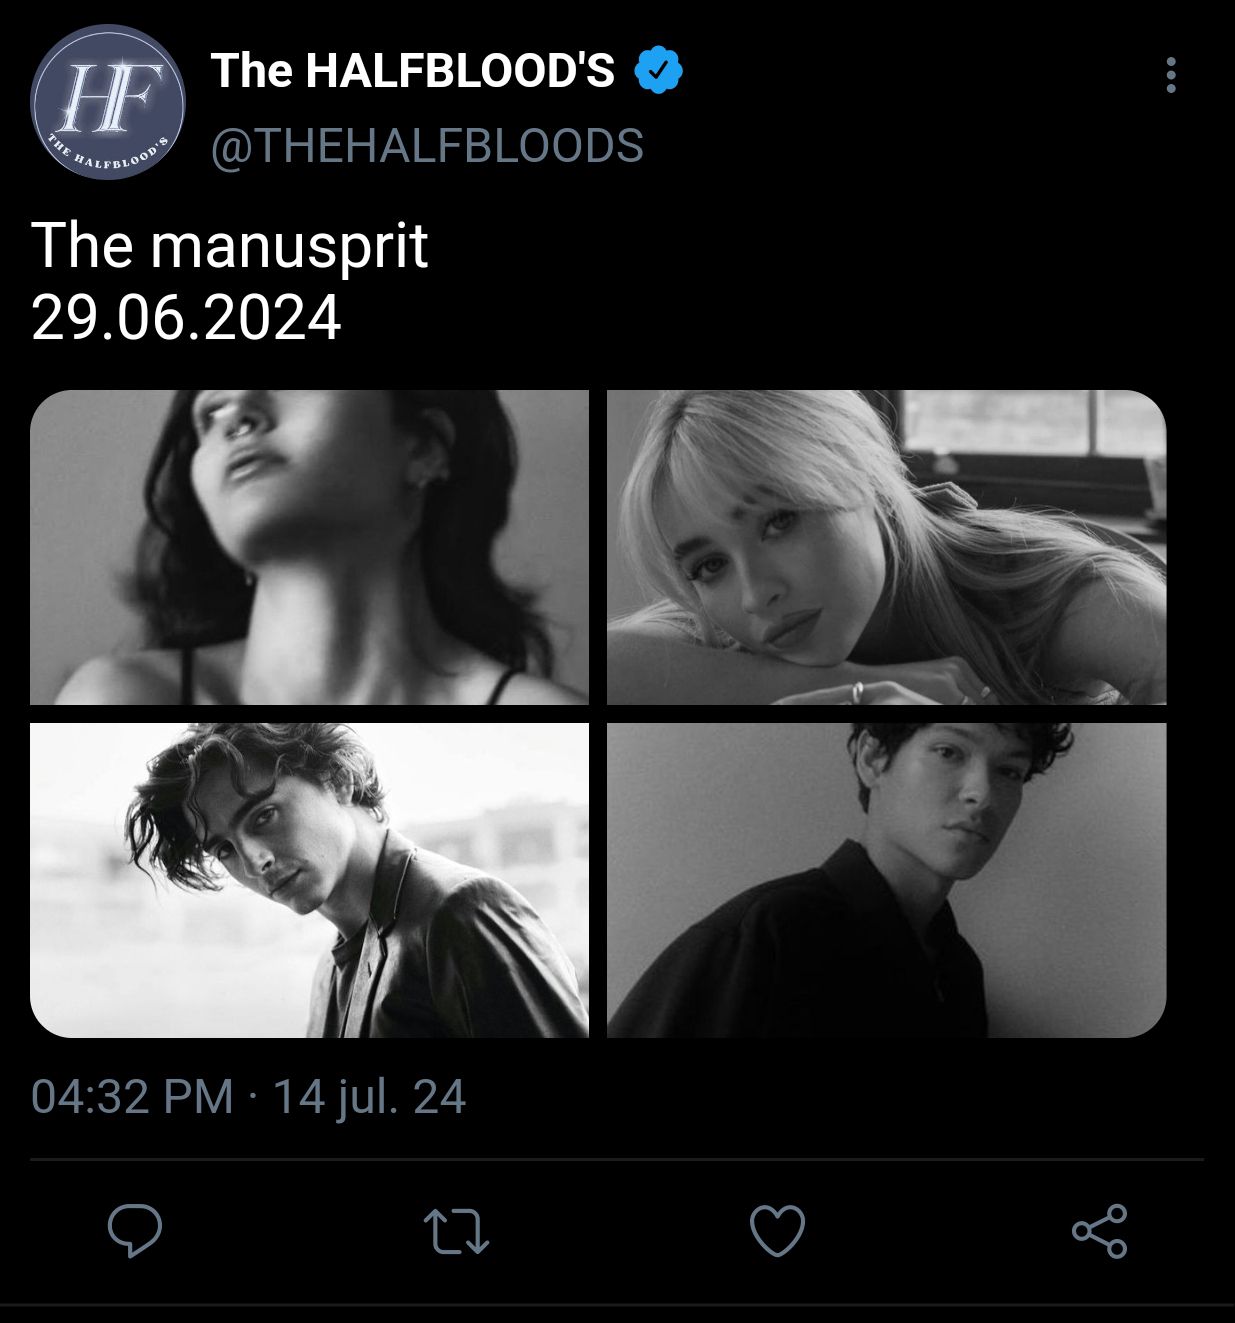Open the round HALFBLOOD'S profile avatar
1235x1323 pixels.
(x=108, y=102)
